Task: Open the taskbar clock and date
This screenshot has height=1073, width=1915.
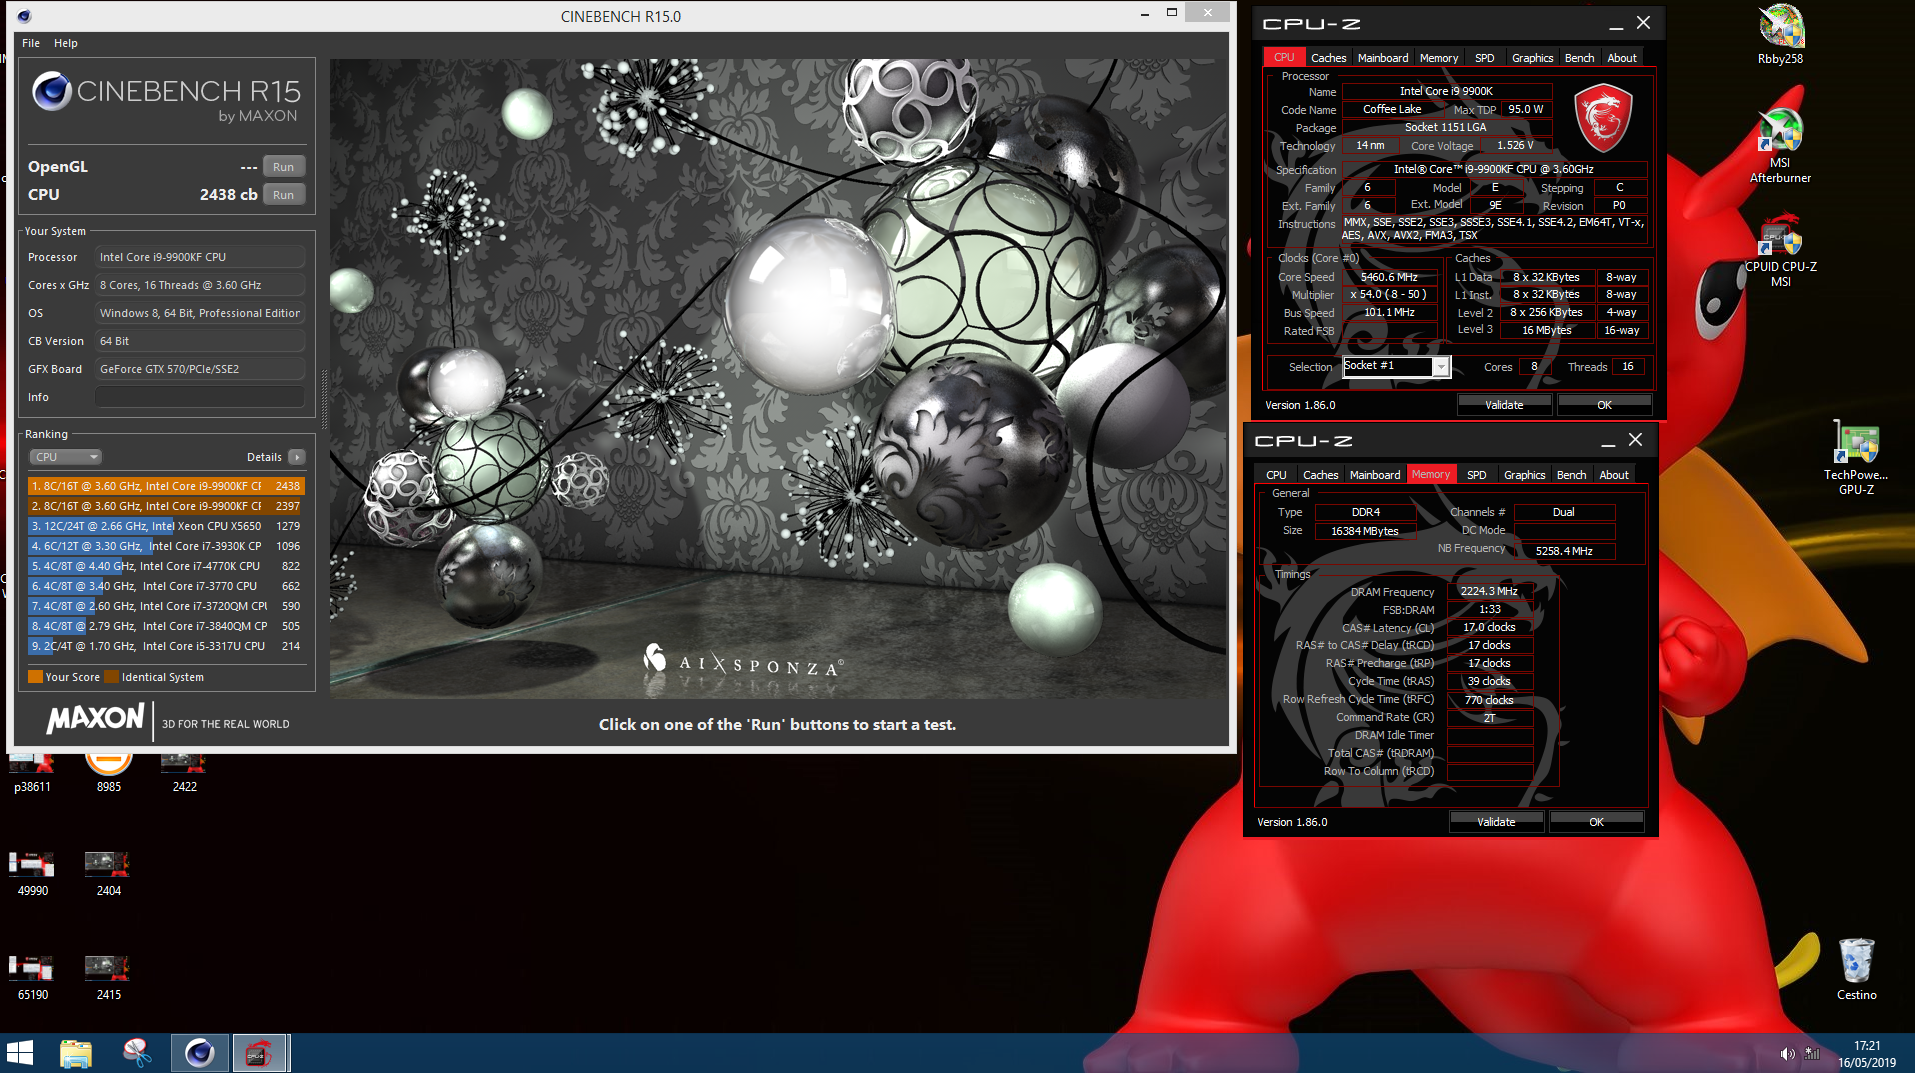Action: point(1867,1054)
